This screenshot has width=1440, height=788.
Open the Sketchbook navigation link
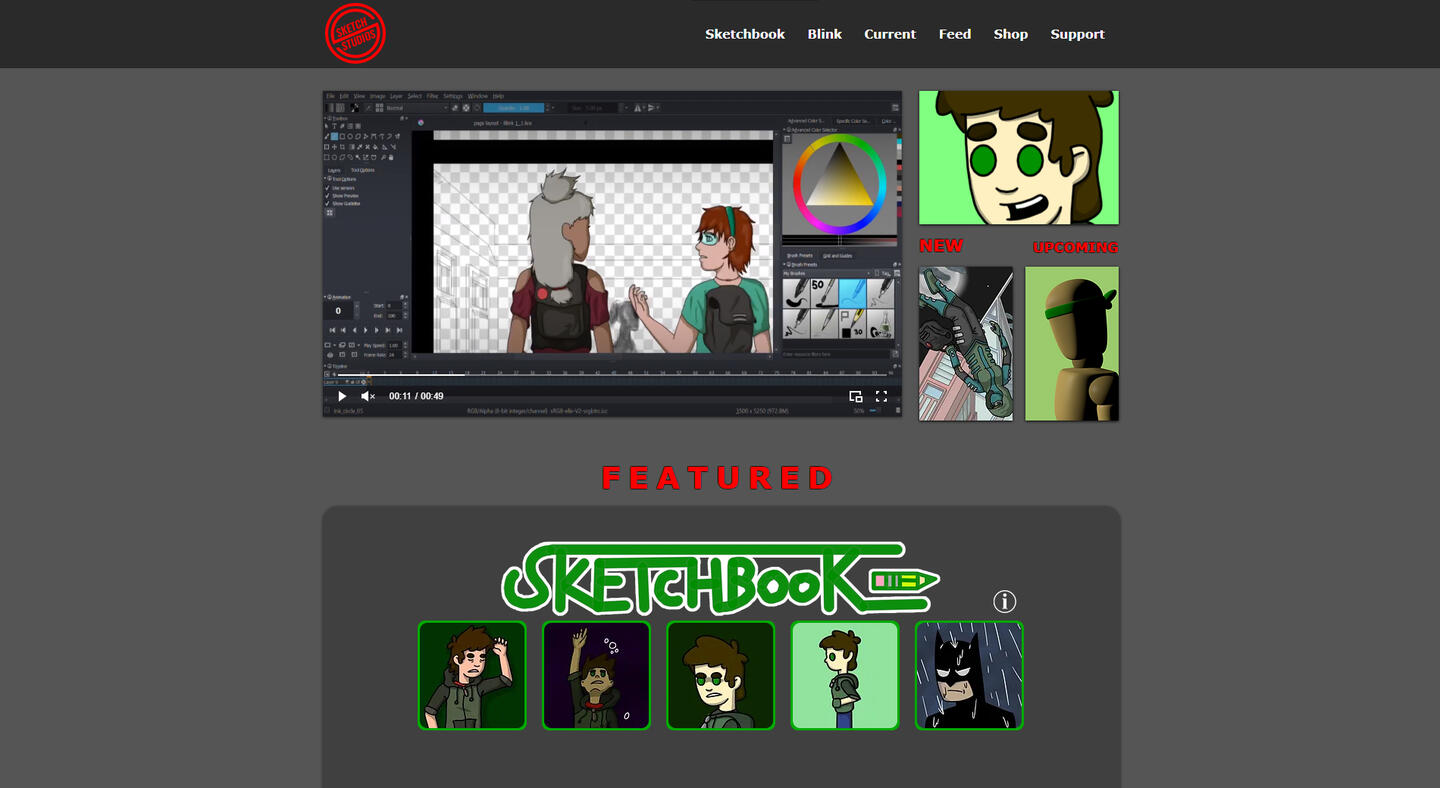745,34
